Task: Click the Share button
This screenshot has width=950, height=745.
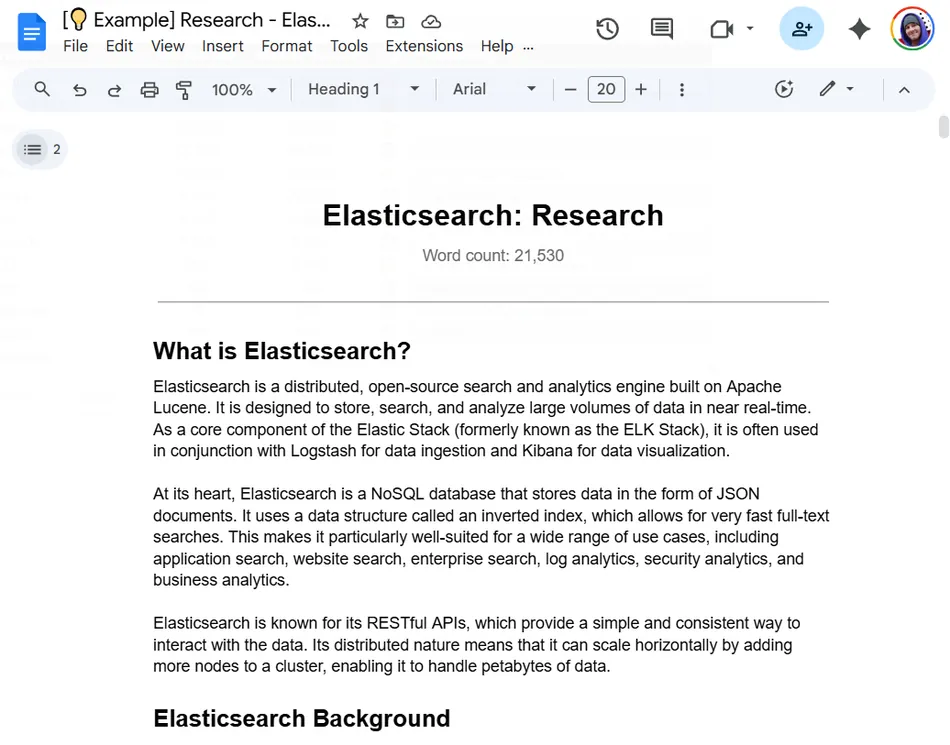Action: (801, 29)
